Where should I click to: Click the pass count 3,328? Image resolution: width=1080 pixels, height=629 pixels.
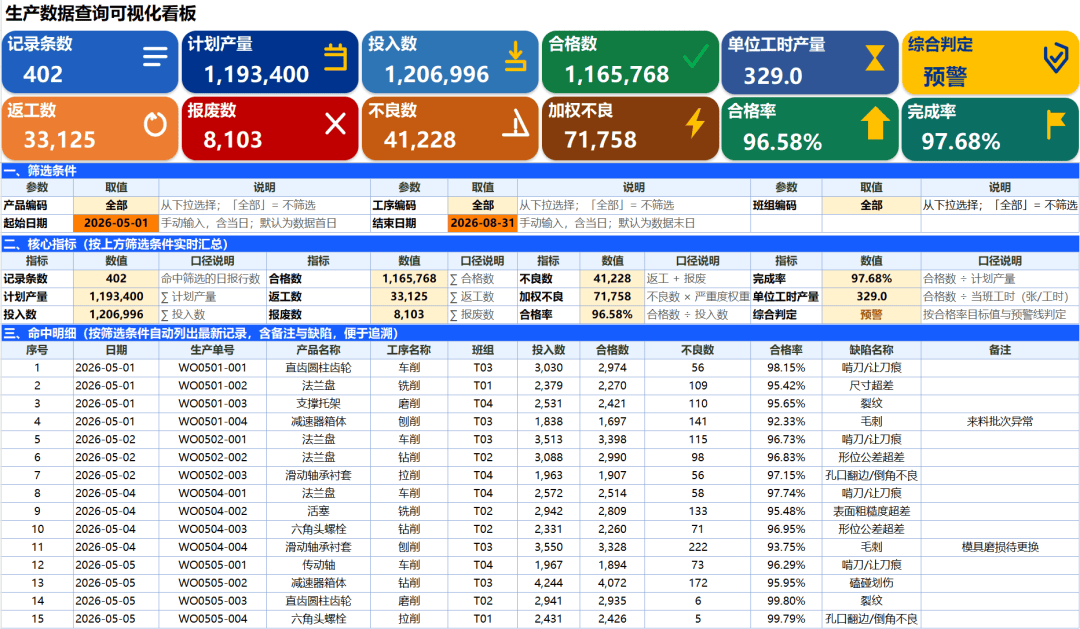coord(612,547)
